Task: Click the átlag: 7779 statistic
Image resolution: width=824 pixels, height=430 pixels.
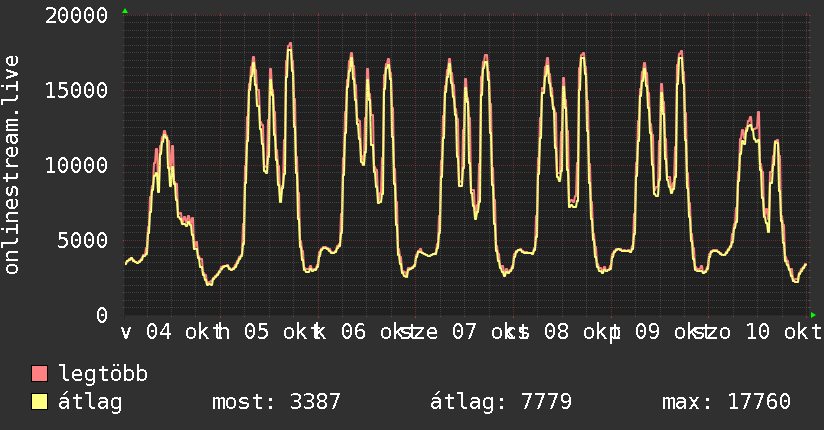Action: [501, 402]
